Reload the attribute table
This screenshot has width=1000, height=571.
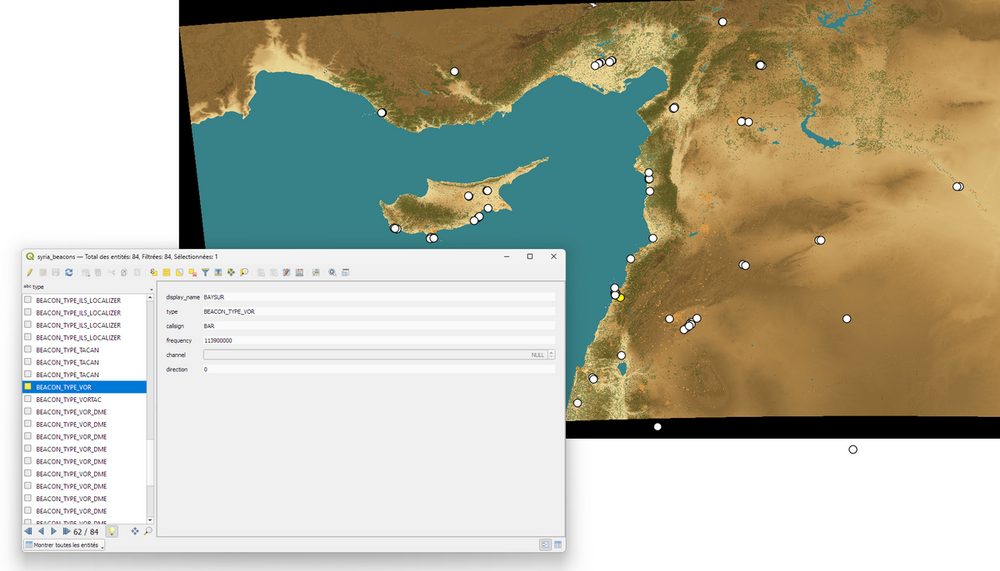[69, 272]
